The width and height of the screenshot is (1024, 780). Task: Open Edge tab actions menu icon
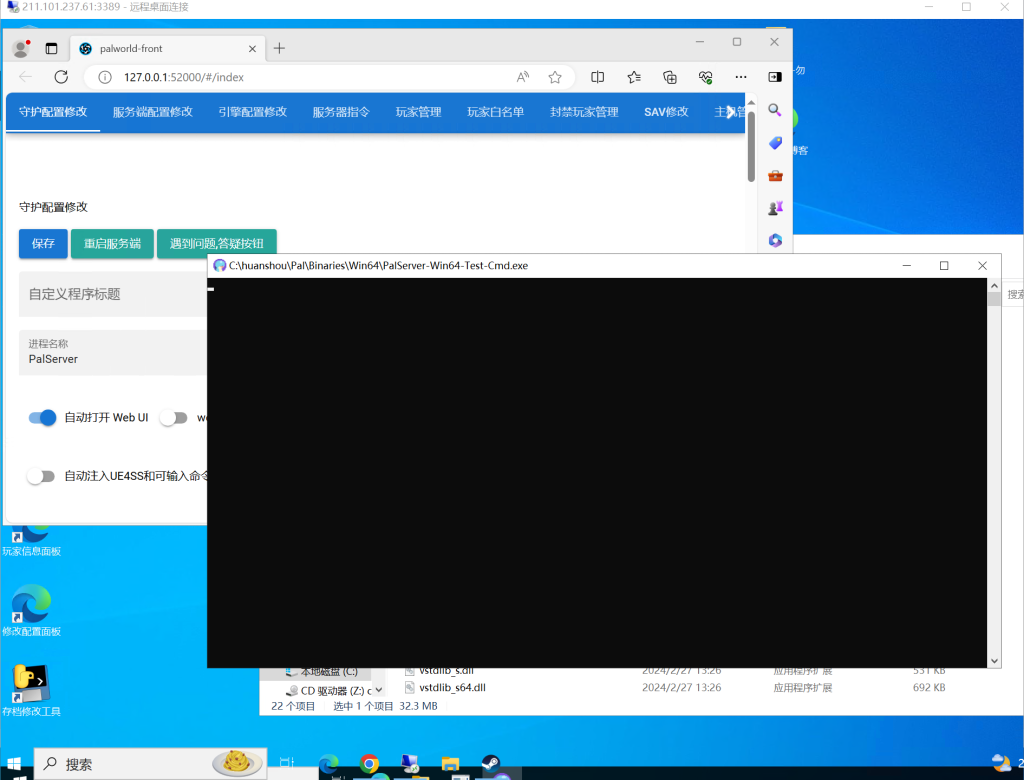(51, 48)
